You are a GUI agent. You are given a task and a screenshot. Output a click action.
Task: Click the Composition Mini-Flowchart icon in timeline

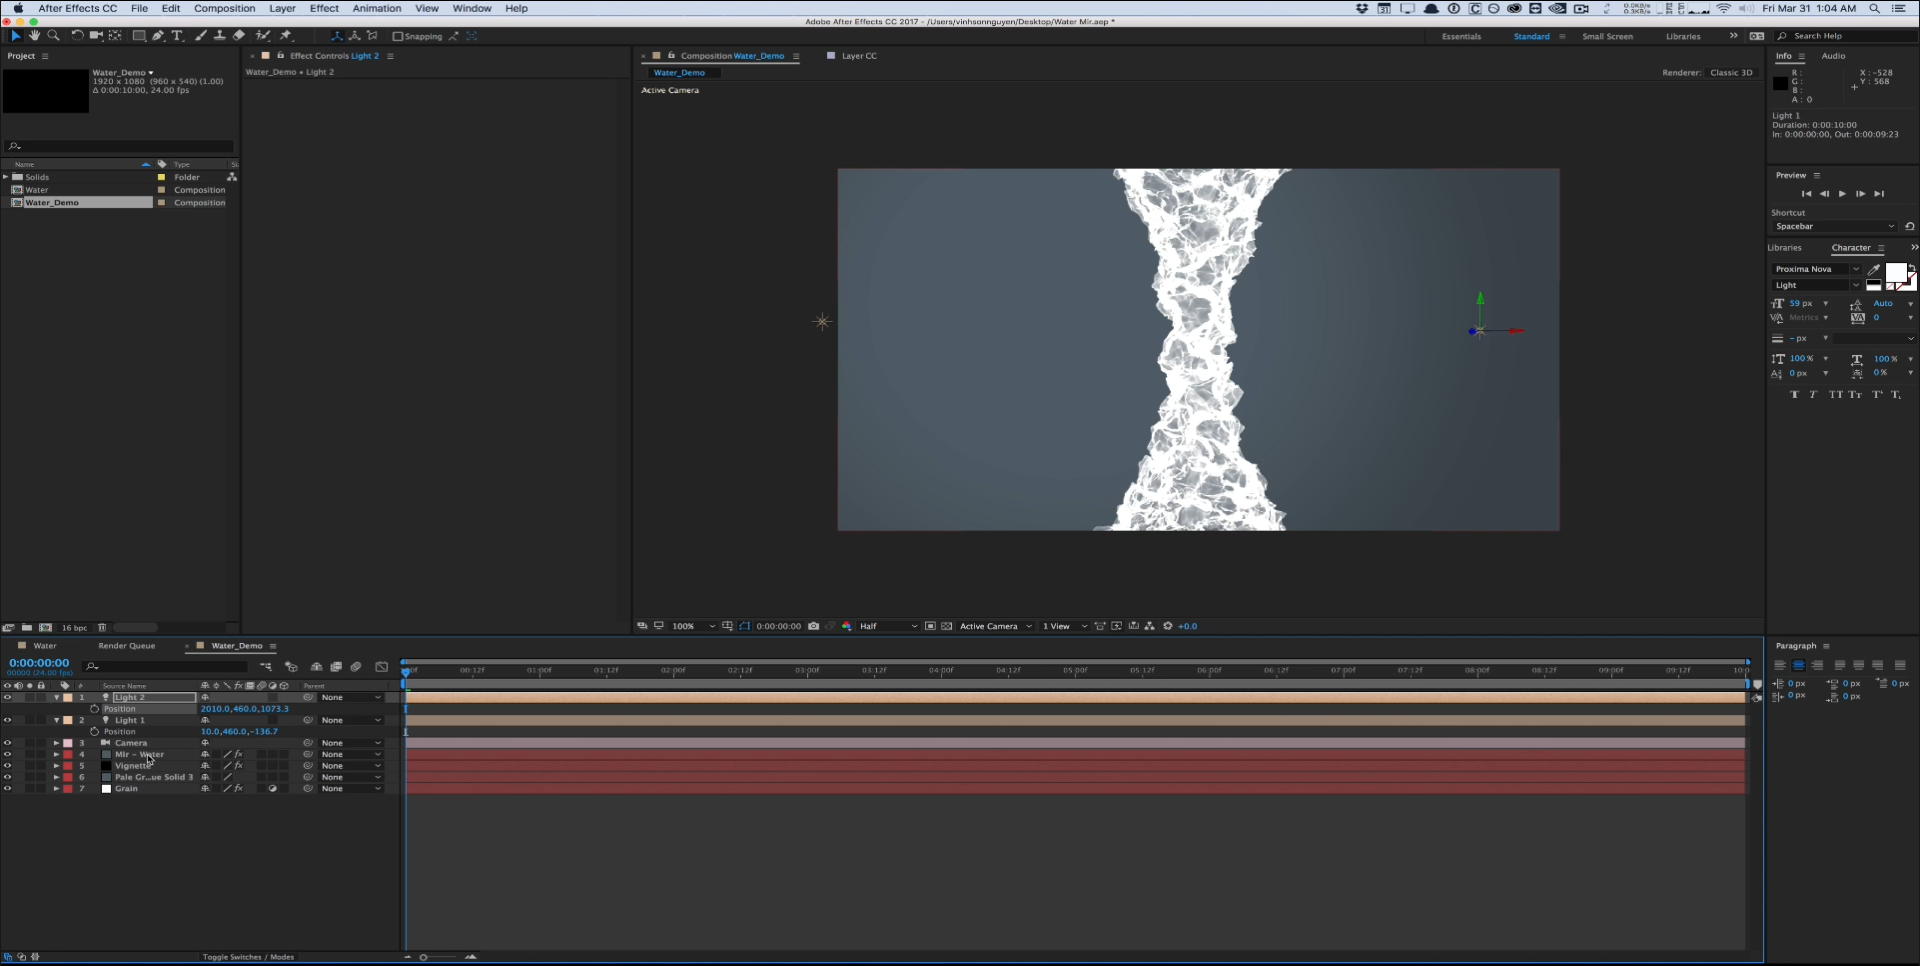[x=265, y=667]
